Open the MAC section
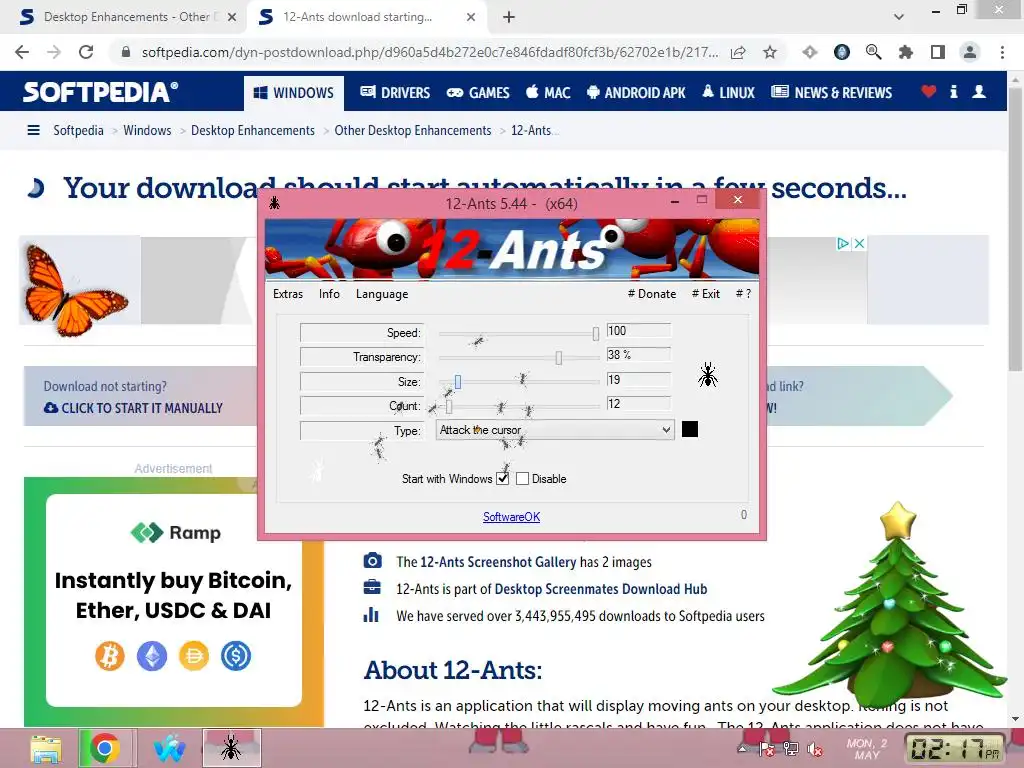 click(x=549, y=93)
